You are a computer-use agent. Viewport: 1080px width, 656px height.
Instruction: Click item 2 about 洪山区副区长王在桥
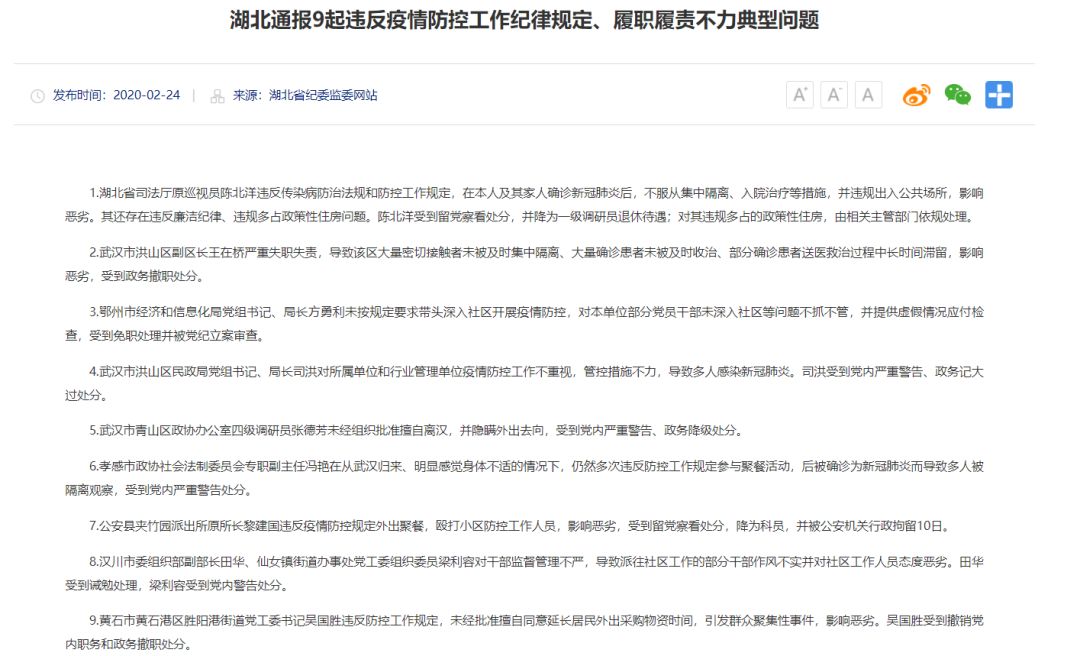pos(524,264)
